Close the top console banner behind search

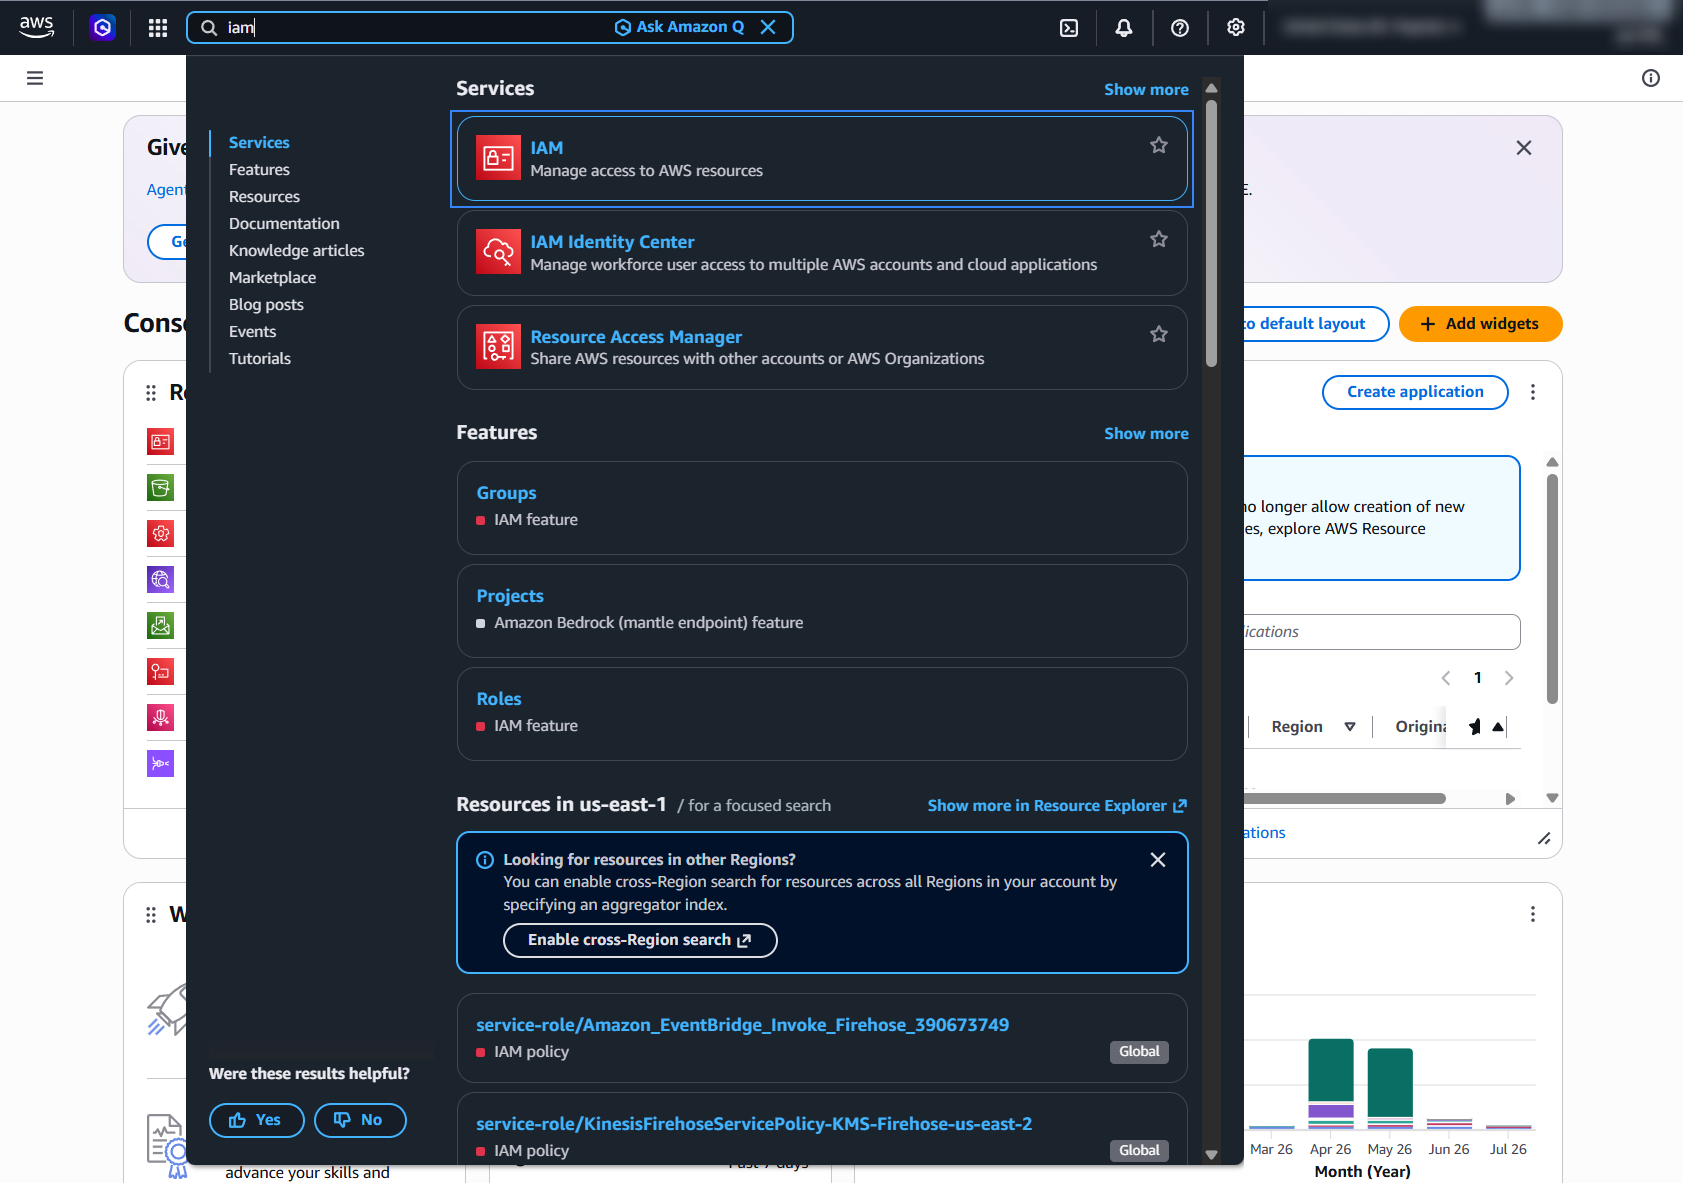1524,148
